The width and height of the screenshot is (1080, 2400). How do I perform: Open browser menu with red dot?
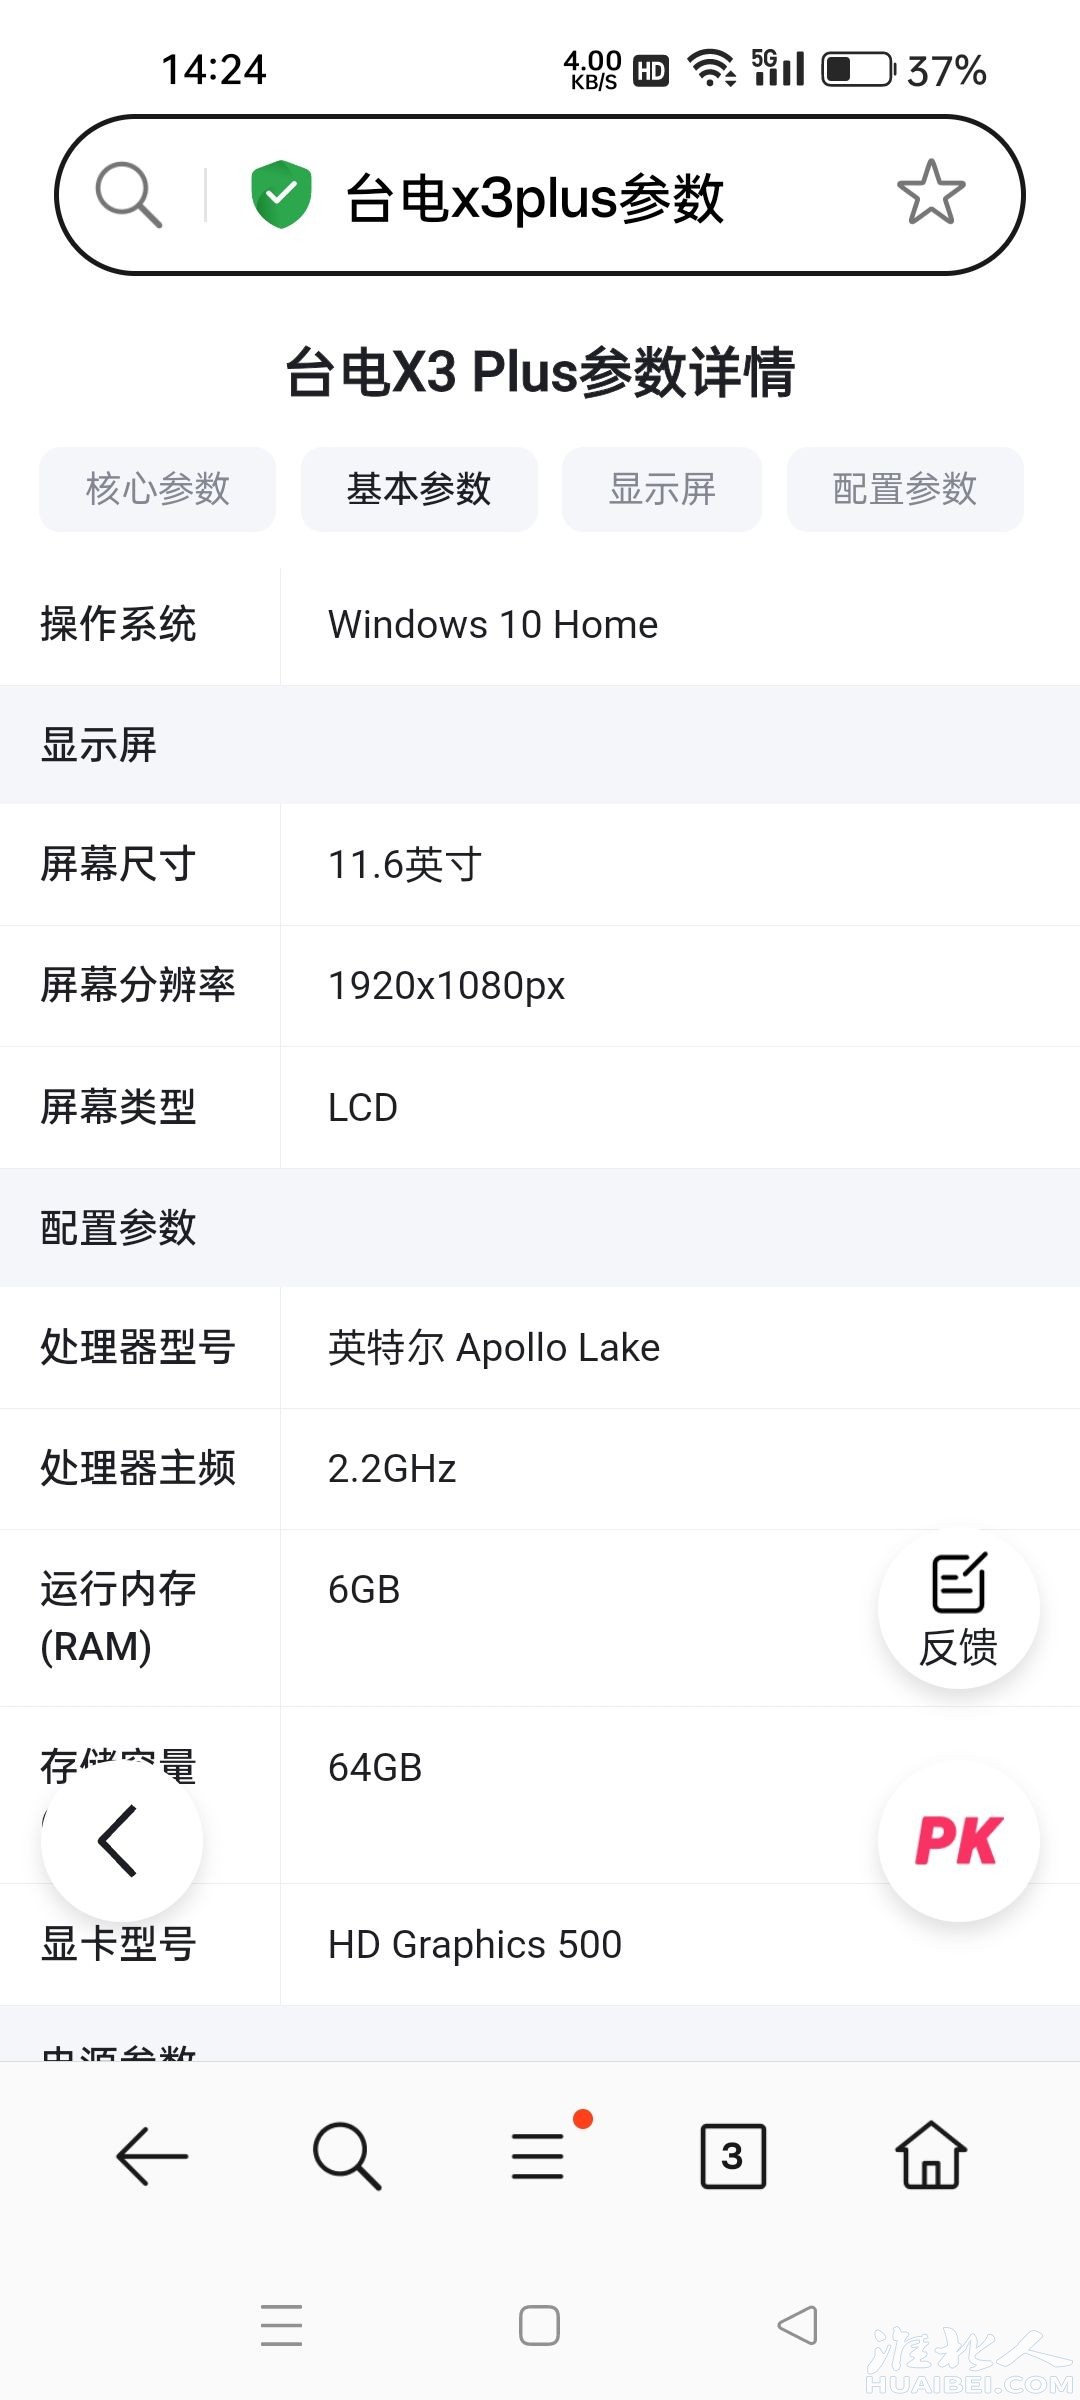pos(540,2154)
